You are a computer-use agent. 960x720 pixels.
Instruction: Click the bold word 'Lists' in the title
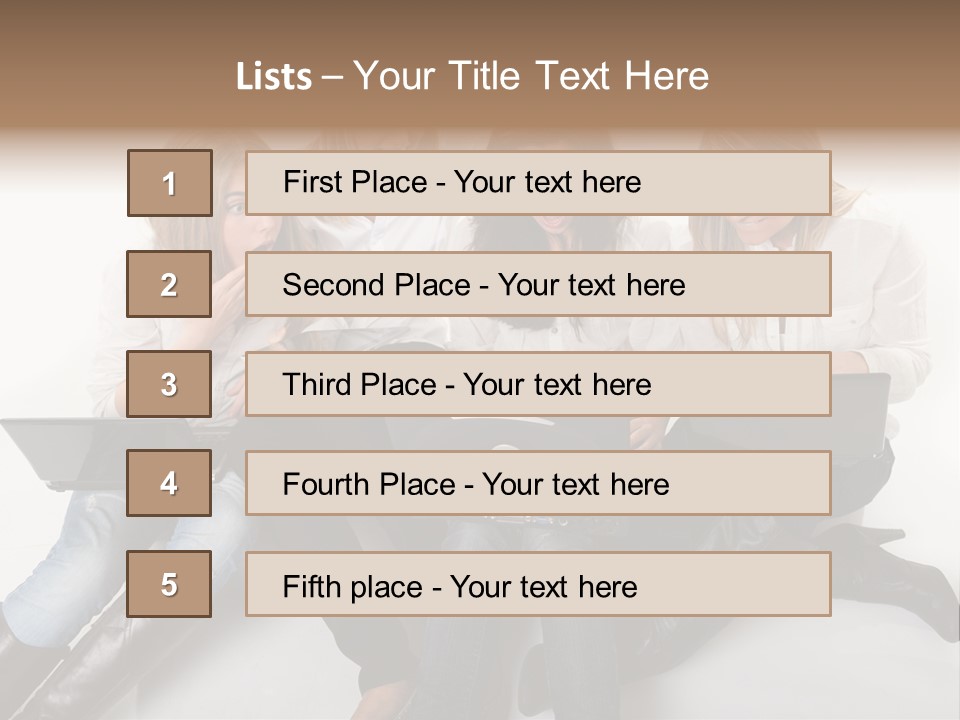[x=274, y=76]
